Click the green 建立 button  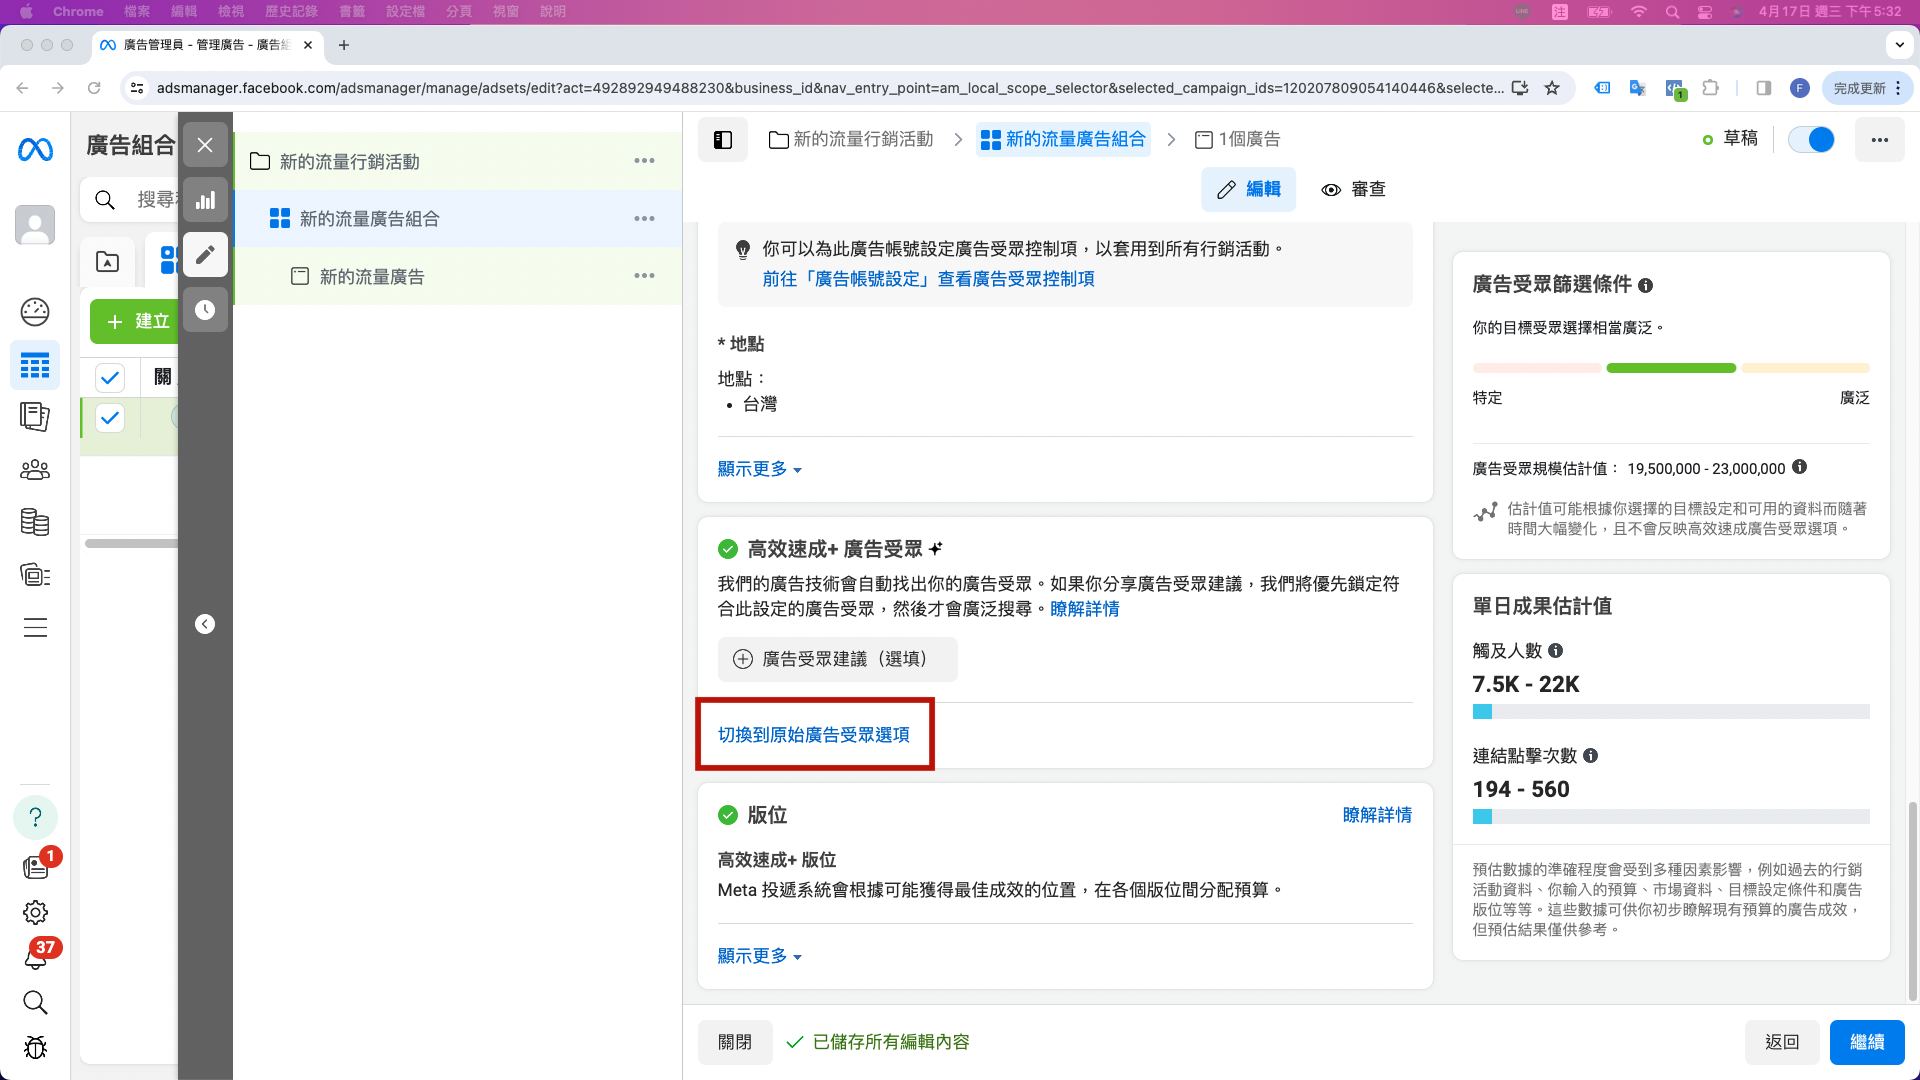click(x=135, y=321)
